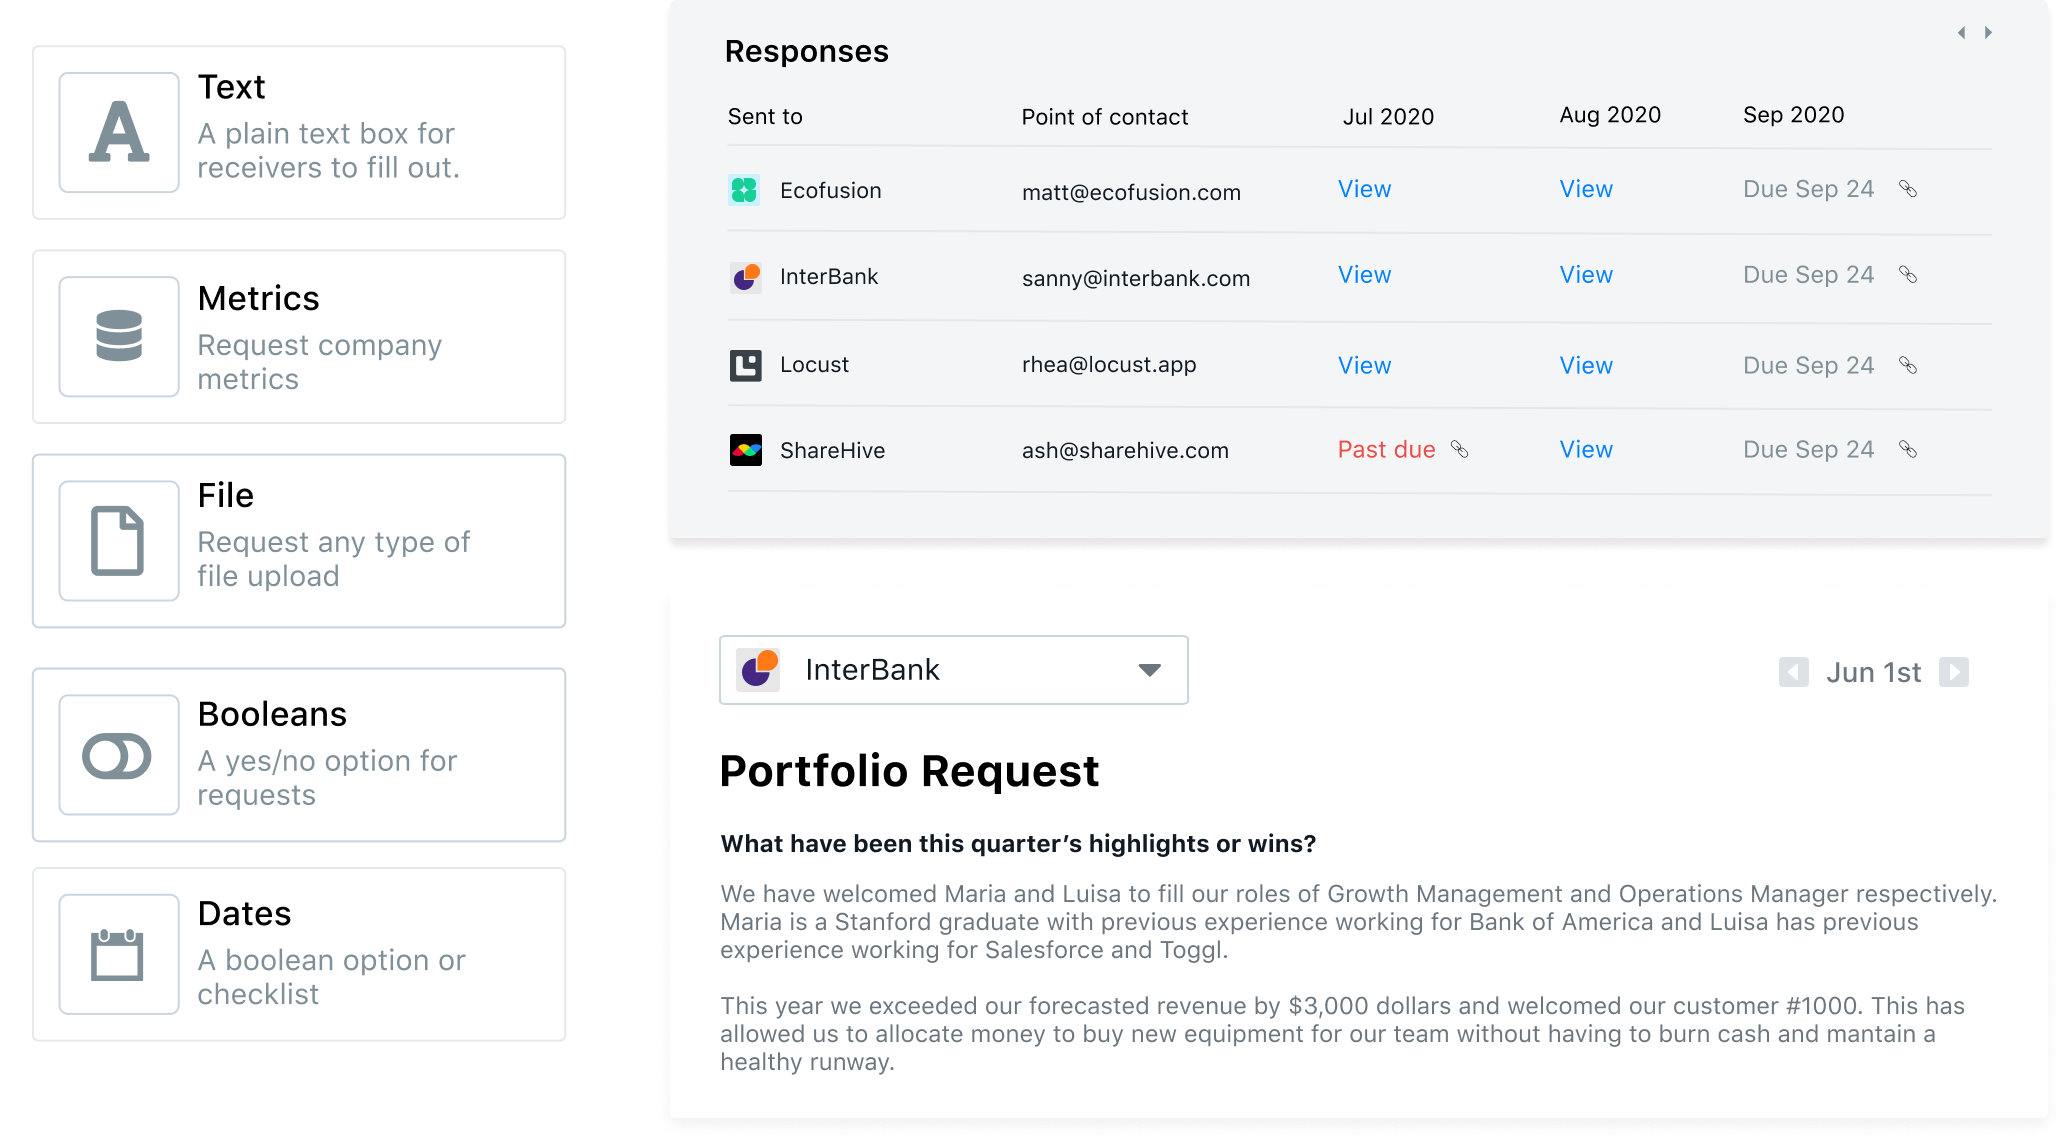This screenshot has width=2064, height=1142.
Task: View Ecofusion's Jul 2020 response
Action: pos(1364,189)
